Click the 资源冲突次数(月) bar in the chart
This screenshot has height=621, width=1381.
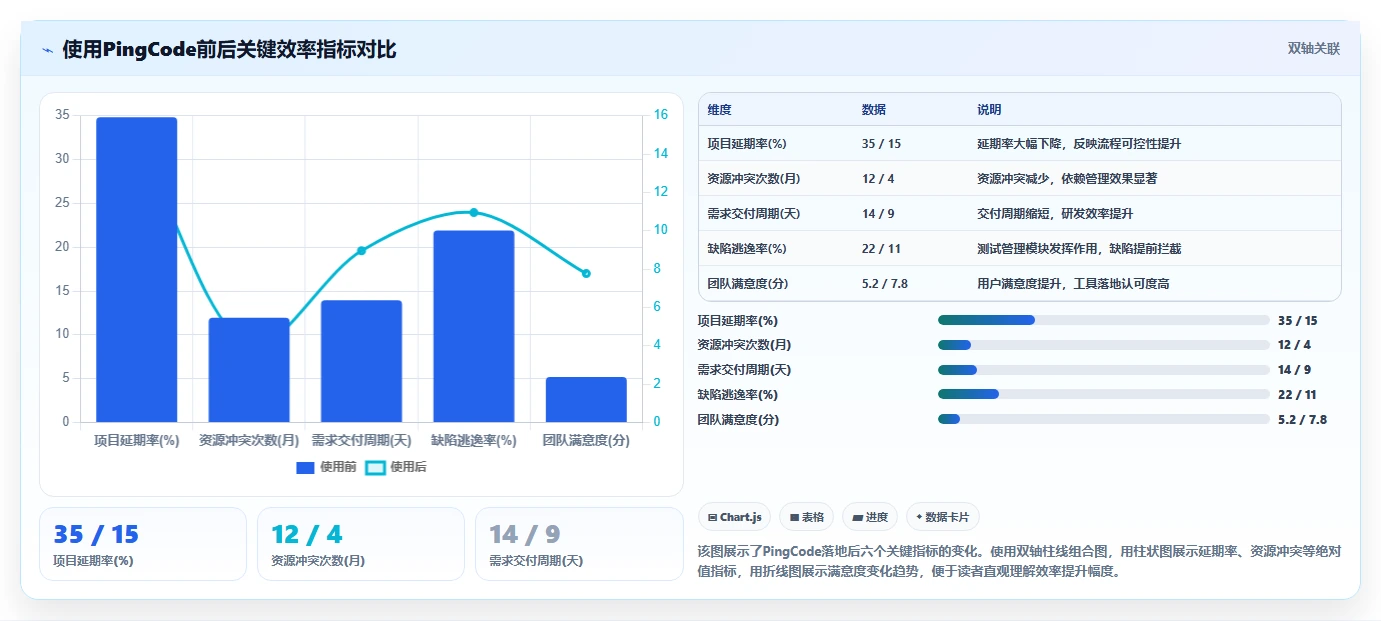[249, 370]
